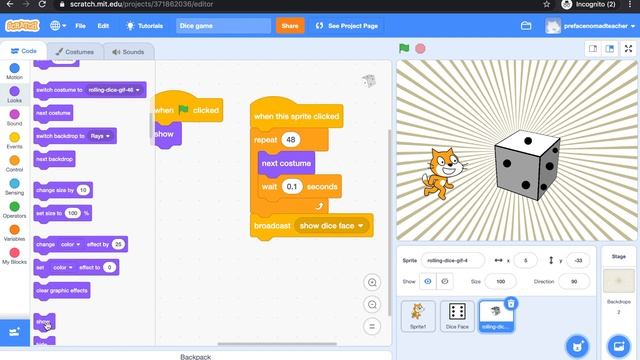Select the Dice Face sprite thumbnail
640x360 pixels.
[x=457, y=316]
